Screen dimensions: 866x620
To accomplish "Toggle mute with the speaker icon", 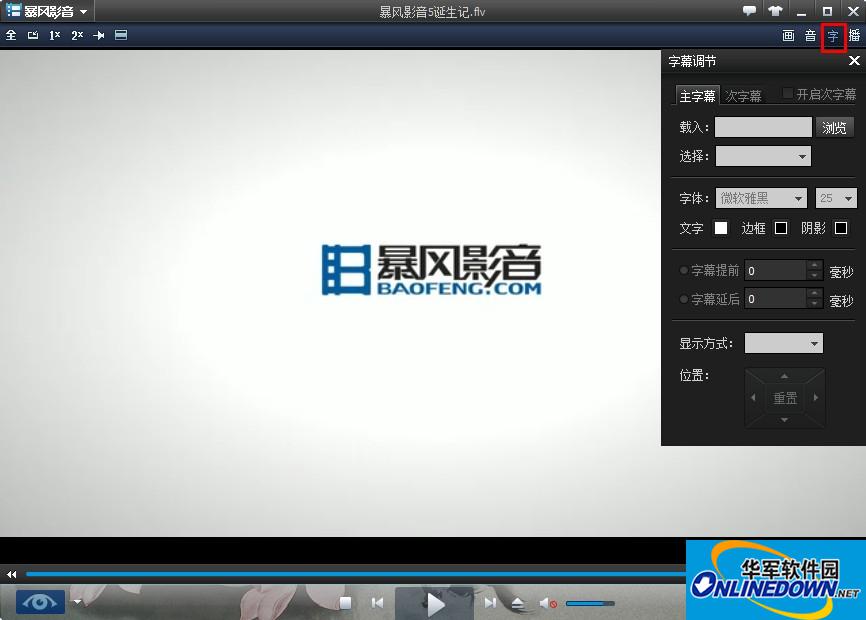I will pos(548,603).
